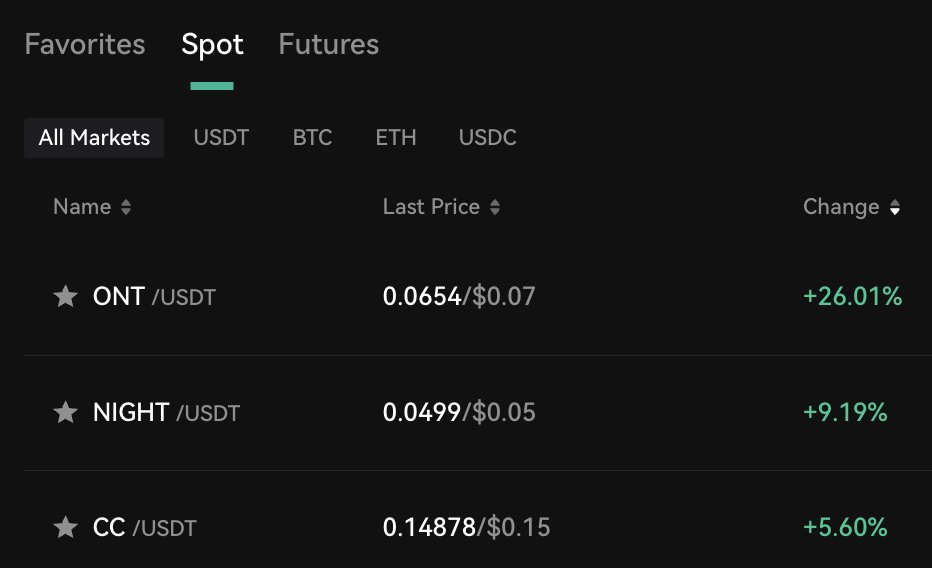Switch to the Favorites tab
Image resolution: width=932 pixels, height=568 pixels.
coord(85,45)
